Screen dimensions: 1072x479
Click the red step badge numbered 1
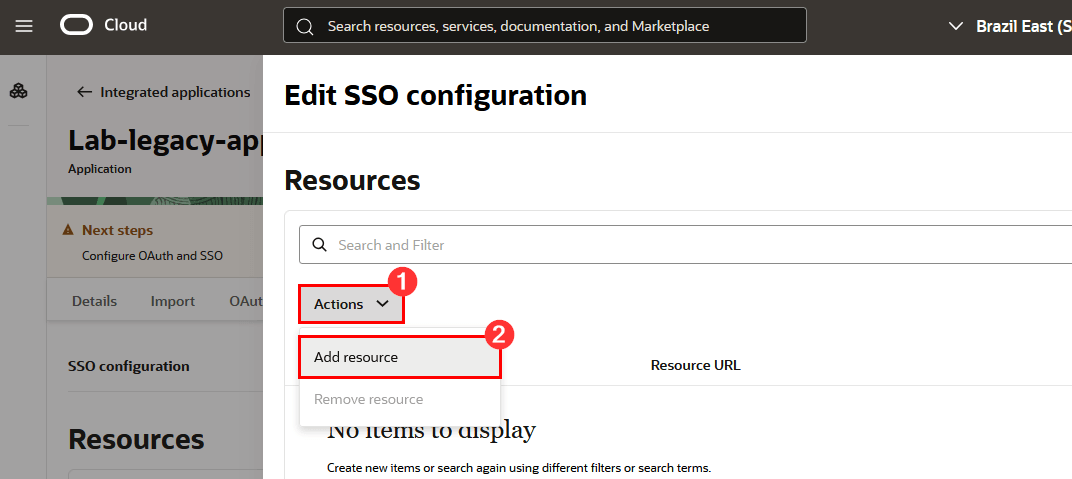pos(402,283)
